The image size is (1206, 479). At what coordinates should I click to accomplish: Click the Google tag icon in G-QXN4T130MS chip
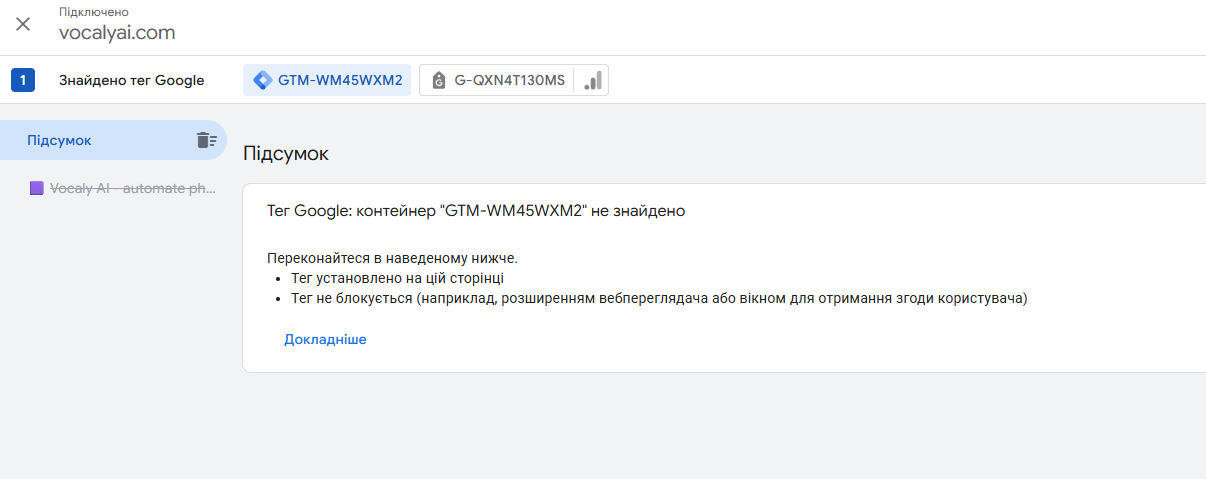pos(438,81)
